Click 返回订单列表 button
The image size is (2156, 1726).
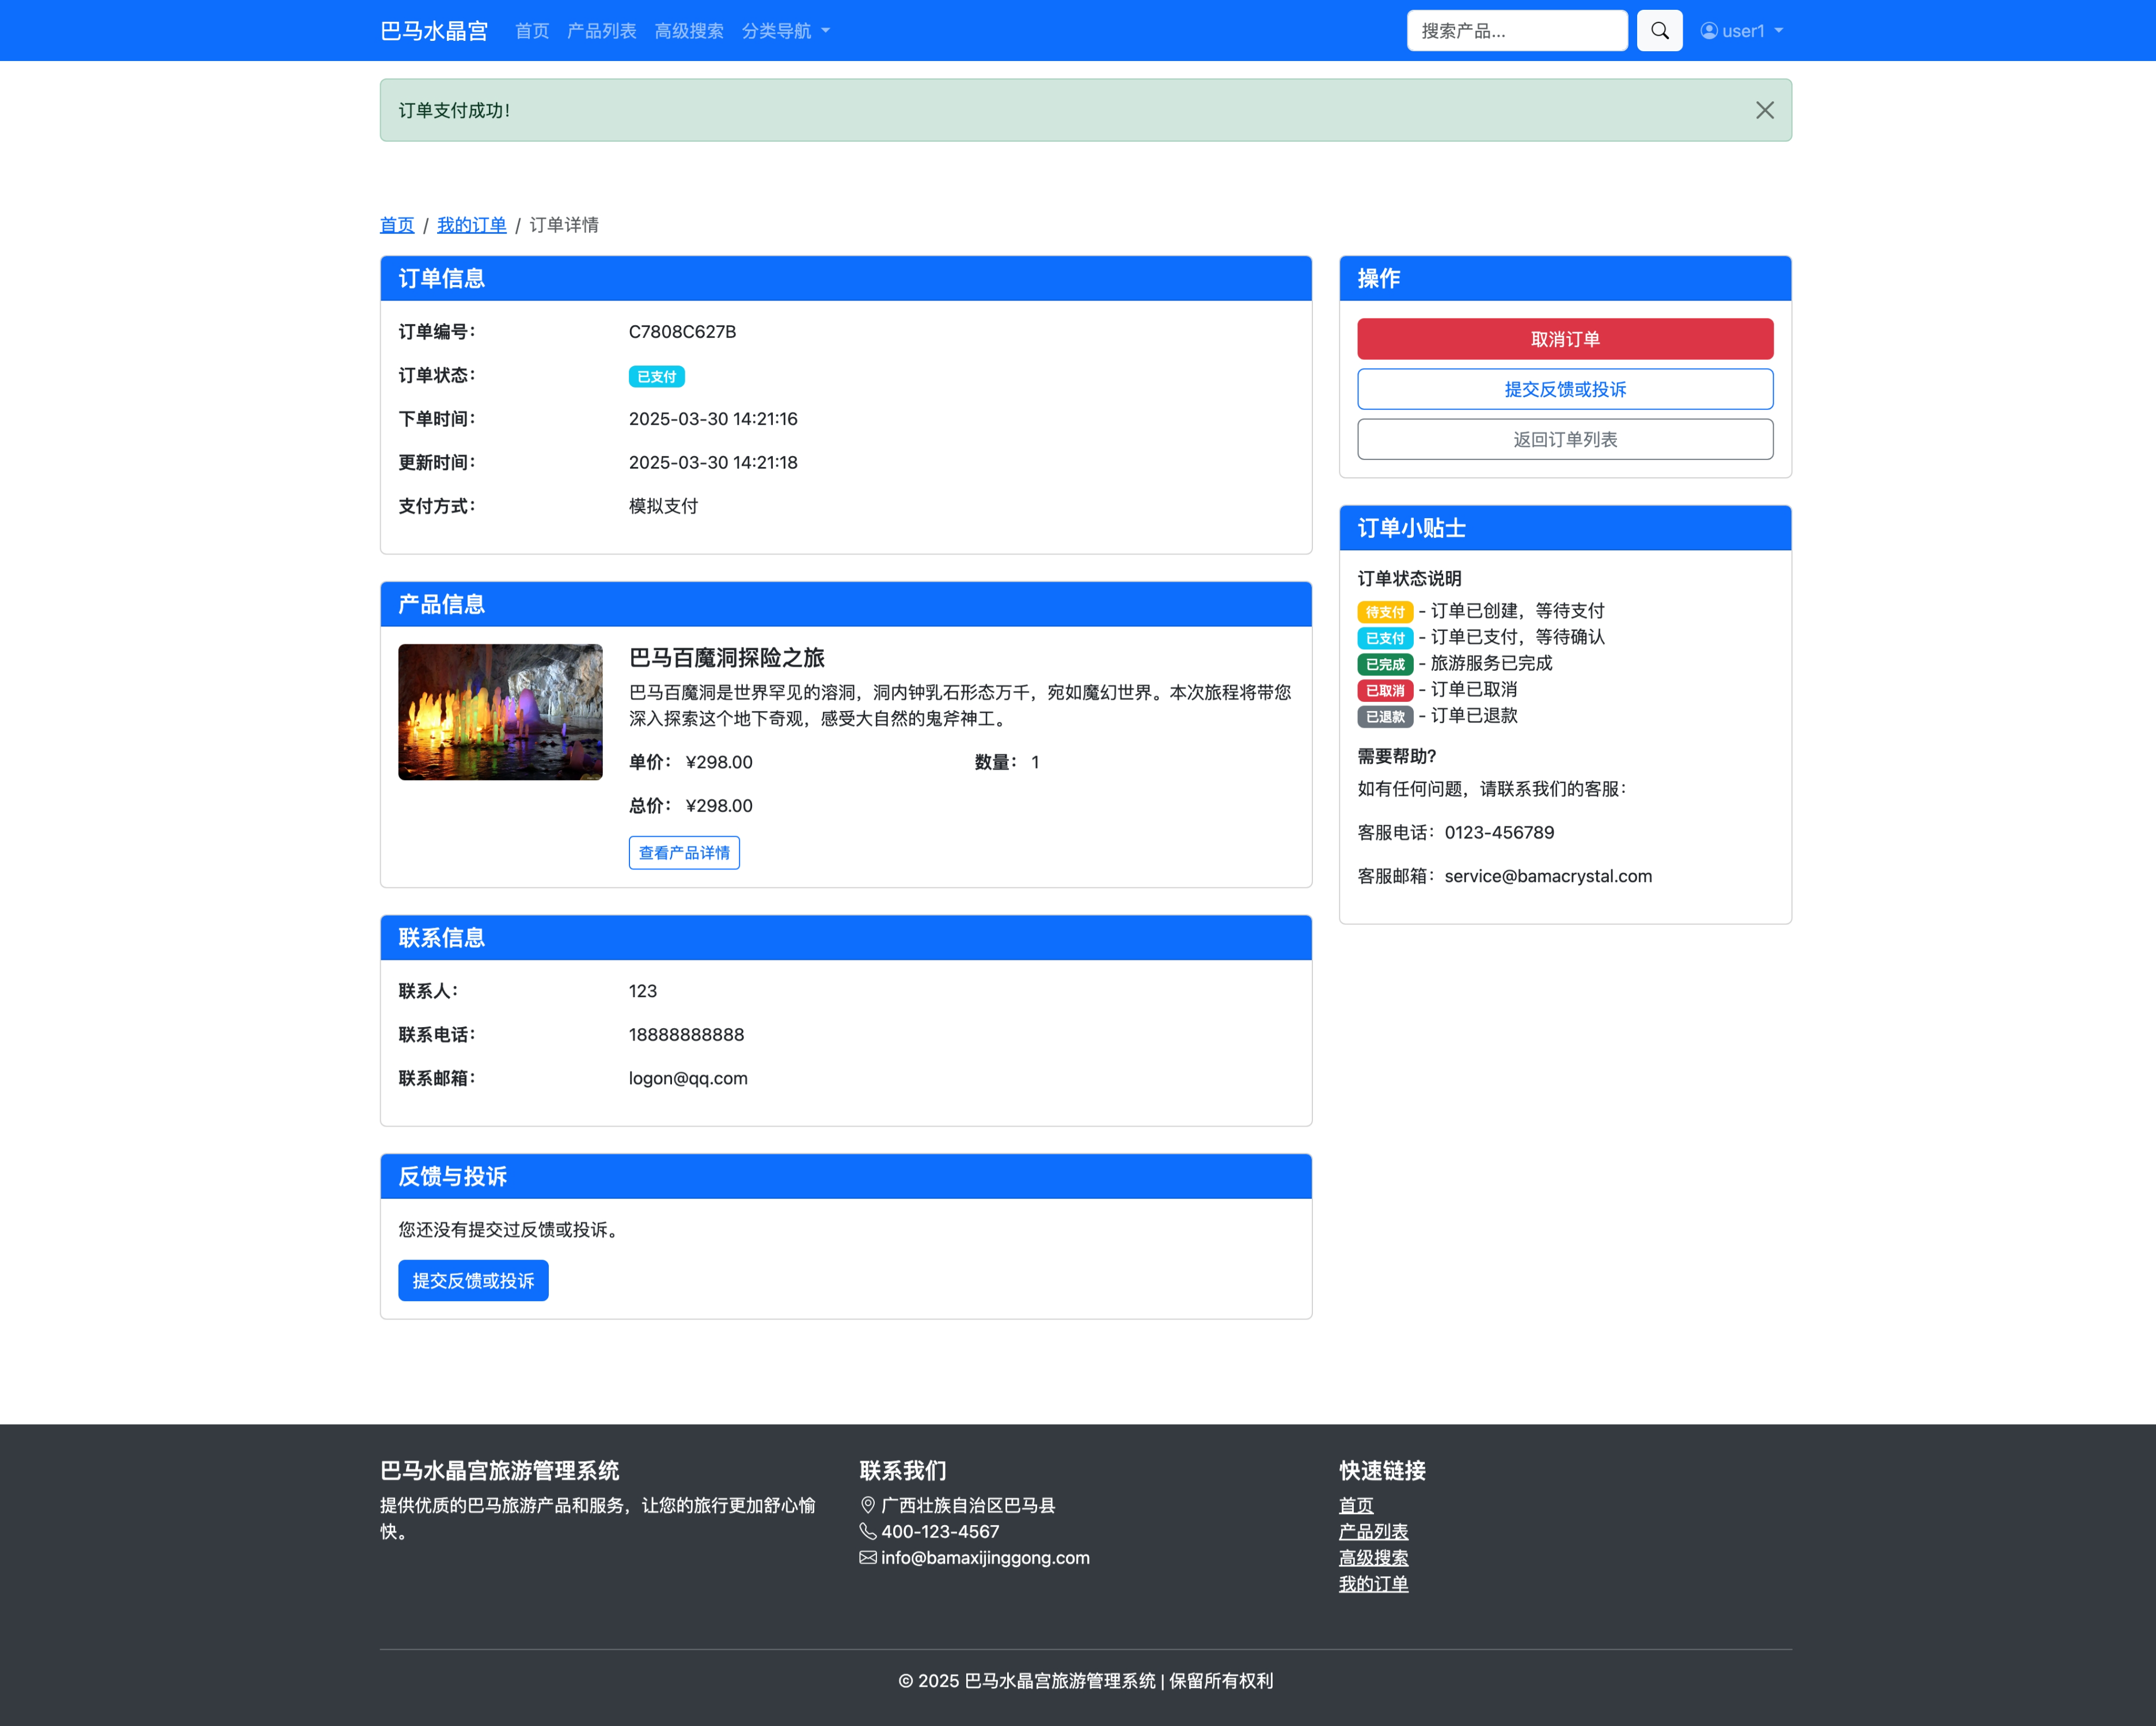pyautogui.click(x=1564, y=439)
